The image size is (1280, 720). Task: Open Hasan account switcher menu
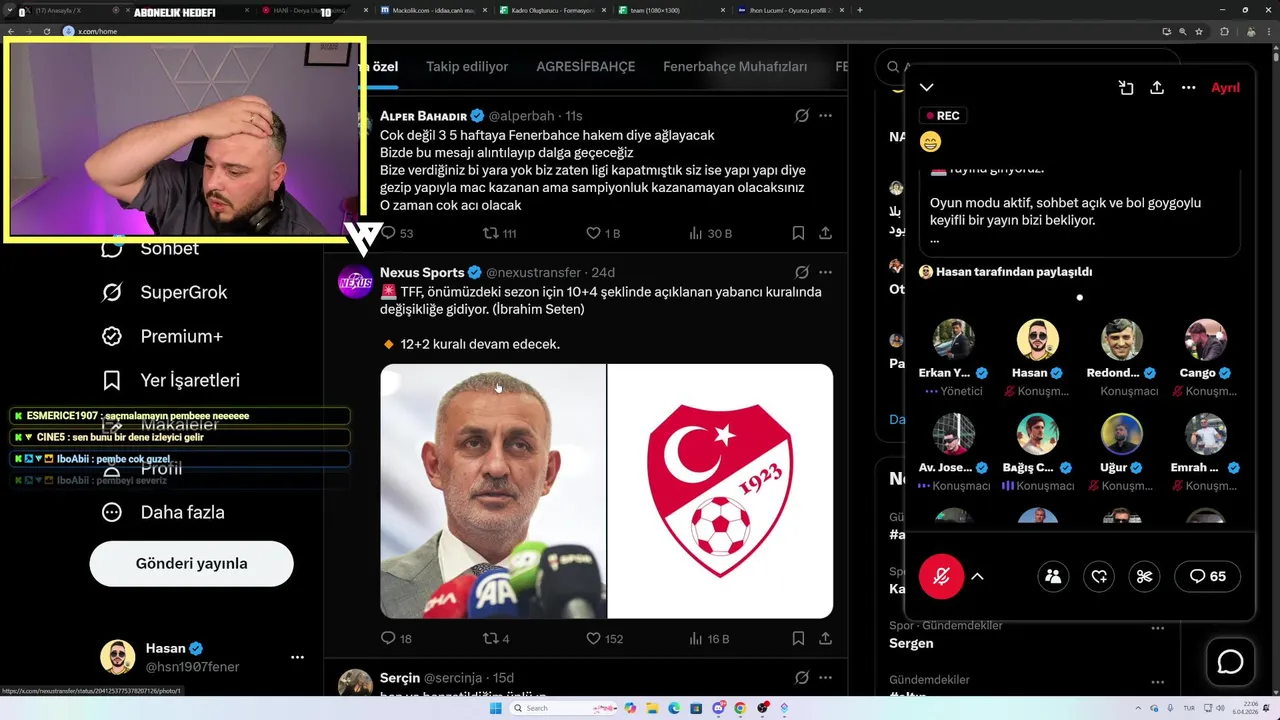pyautogui.click(x=297, y=657)
